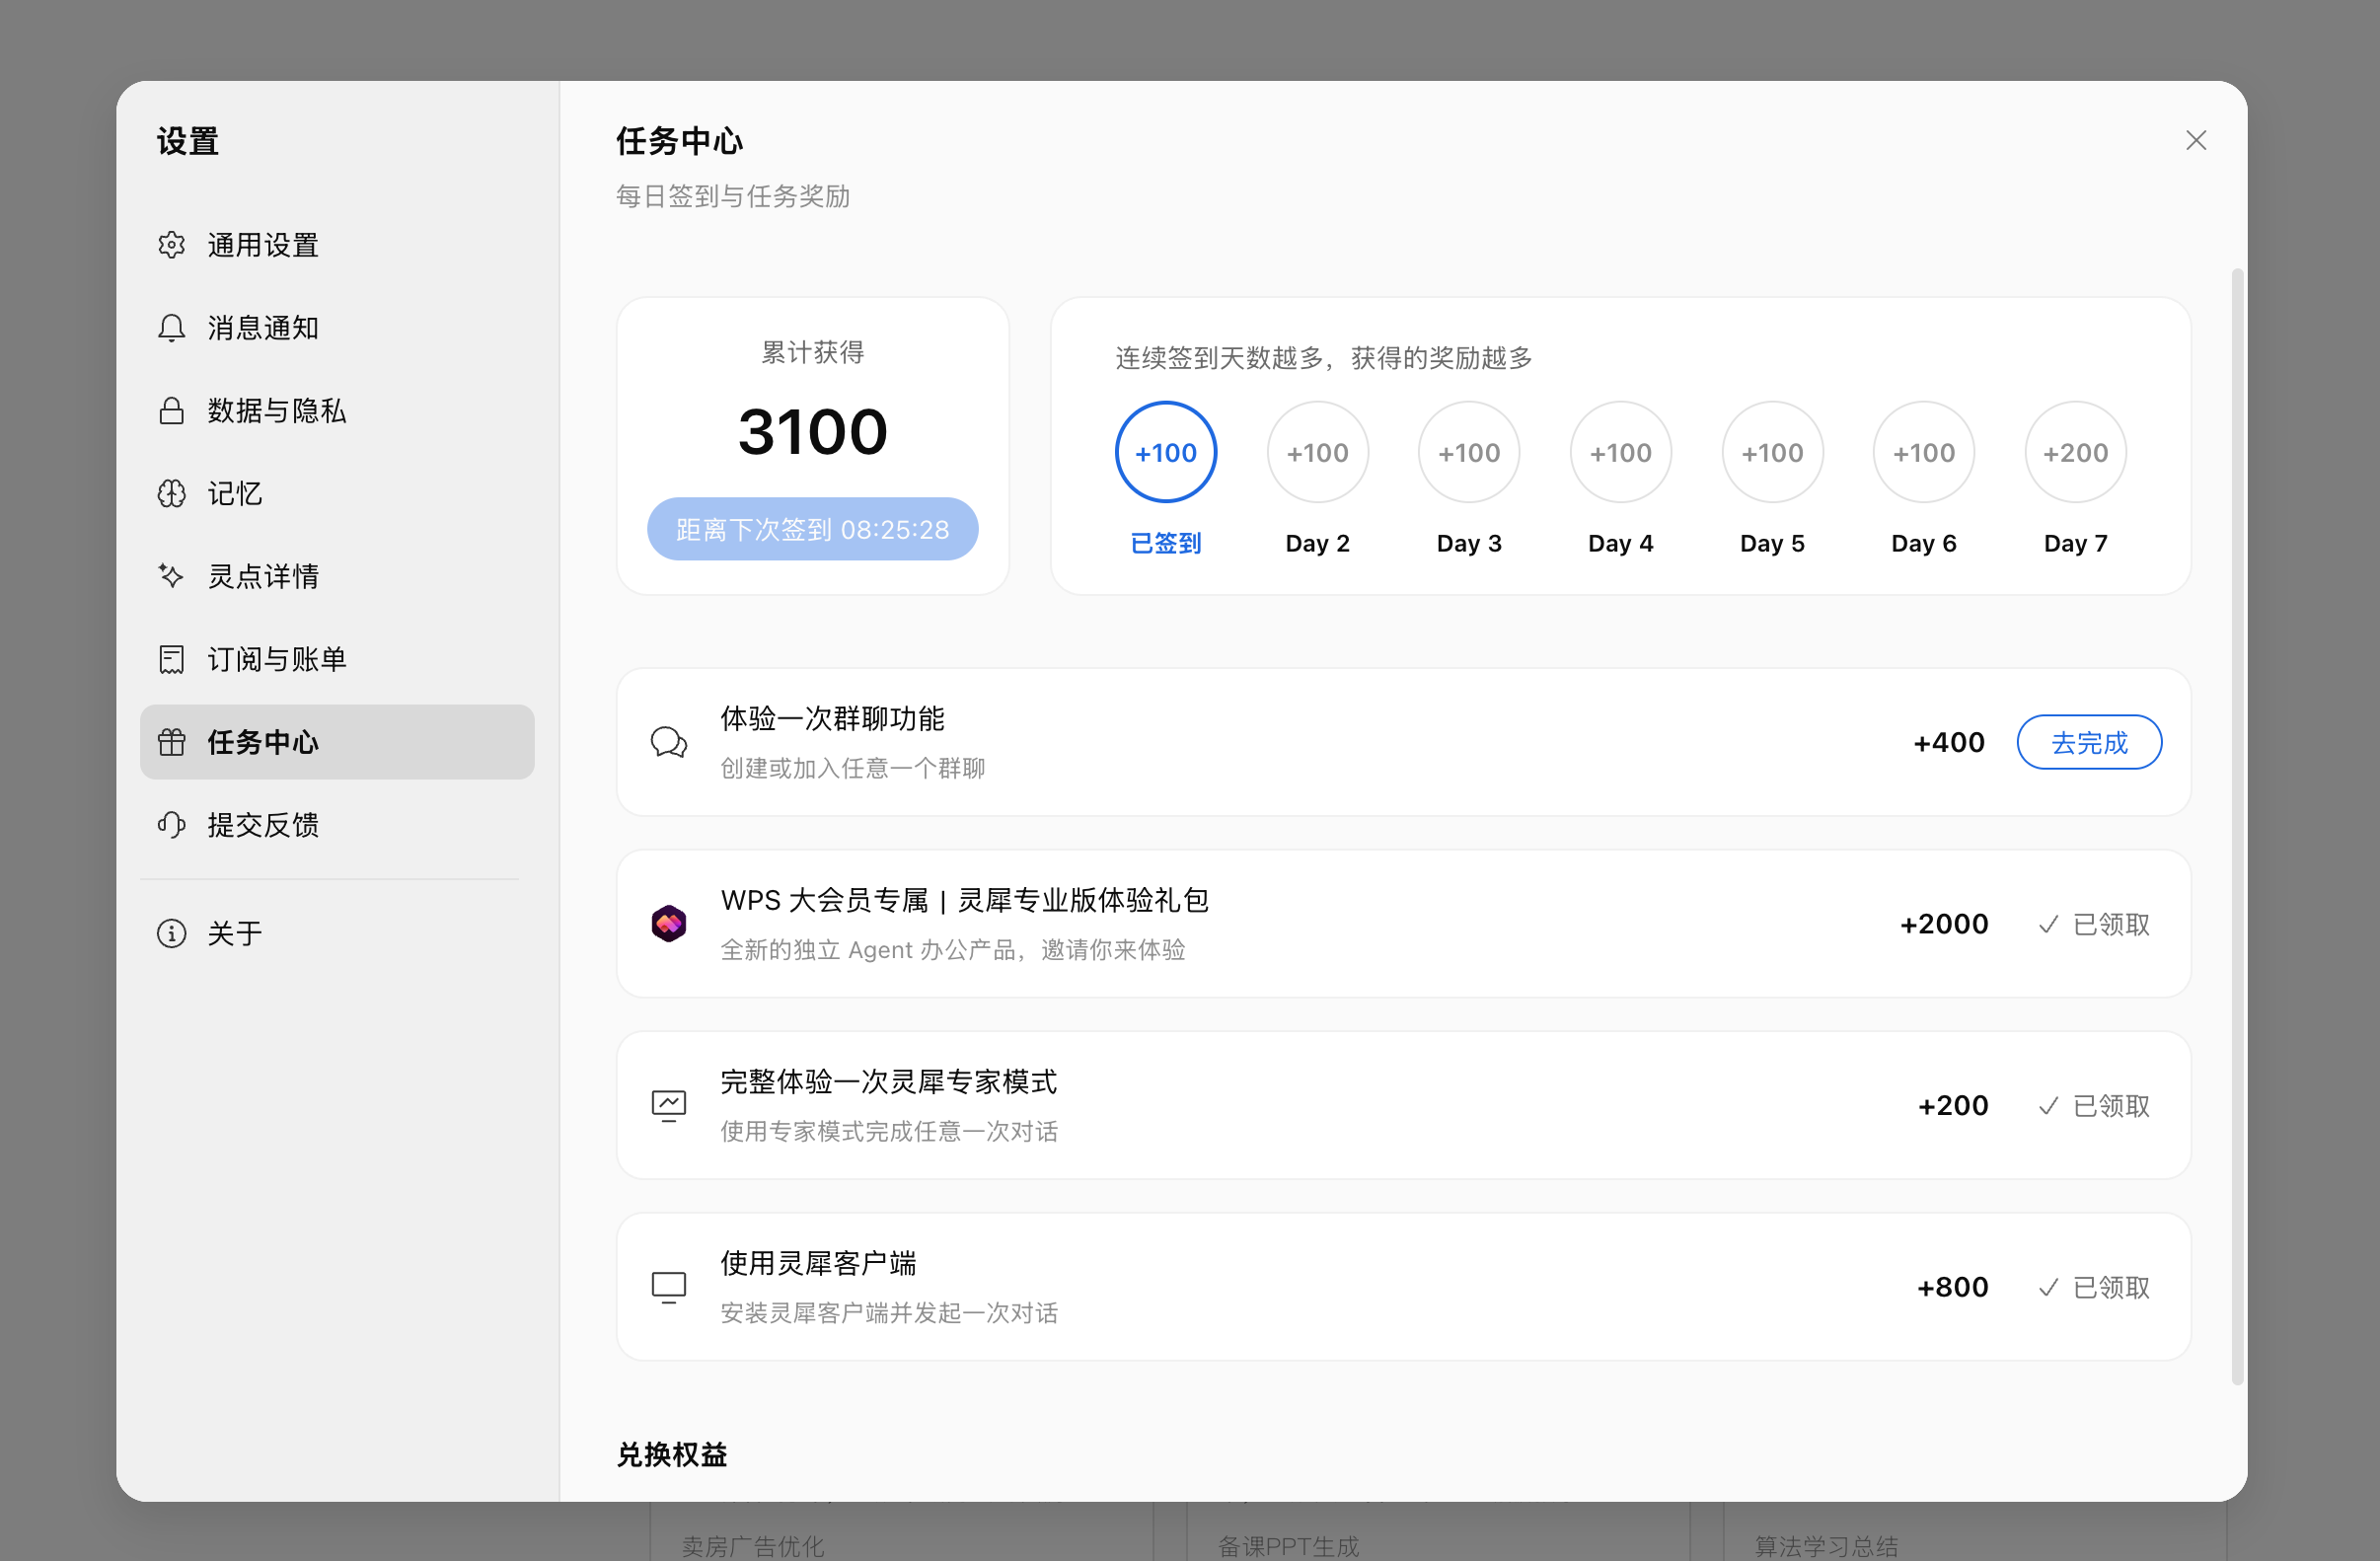Screen dimensions: 2380x1561
Task: Click checkmark icon in the +200 task row
Action: (x=2048, y=1106)
